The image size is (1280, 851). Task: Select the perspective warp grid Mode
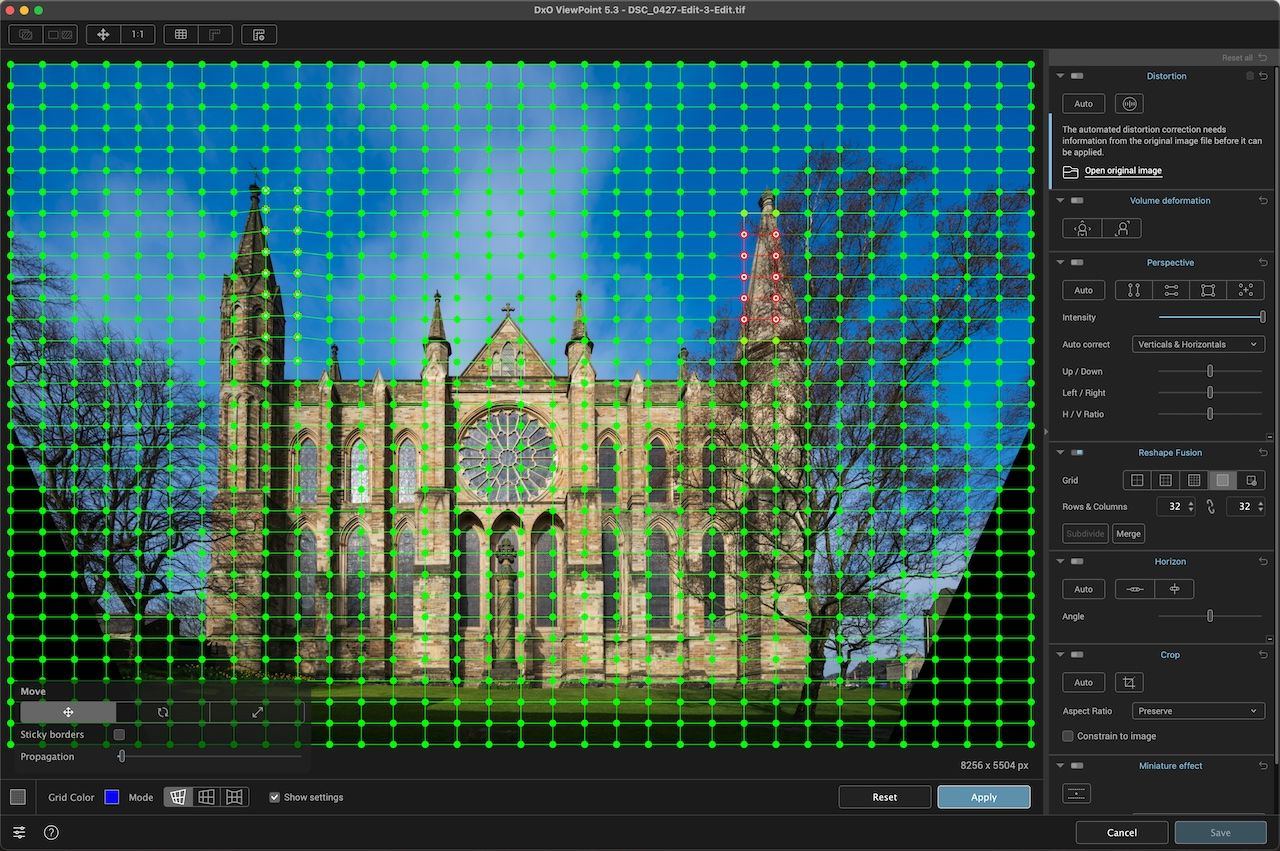click(x=178, y=797)
